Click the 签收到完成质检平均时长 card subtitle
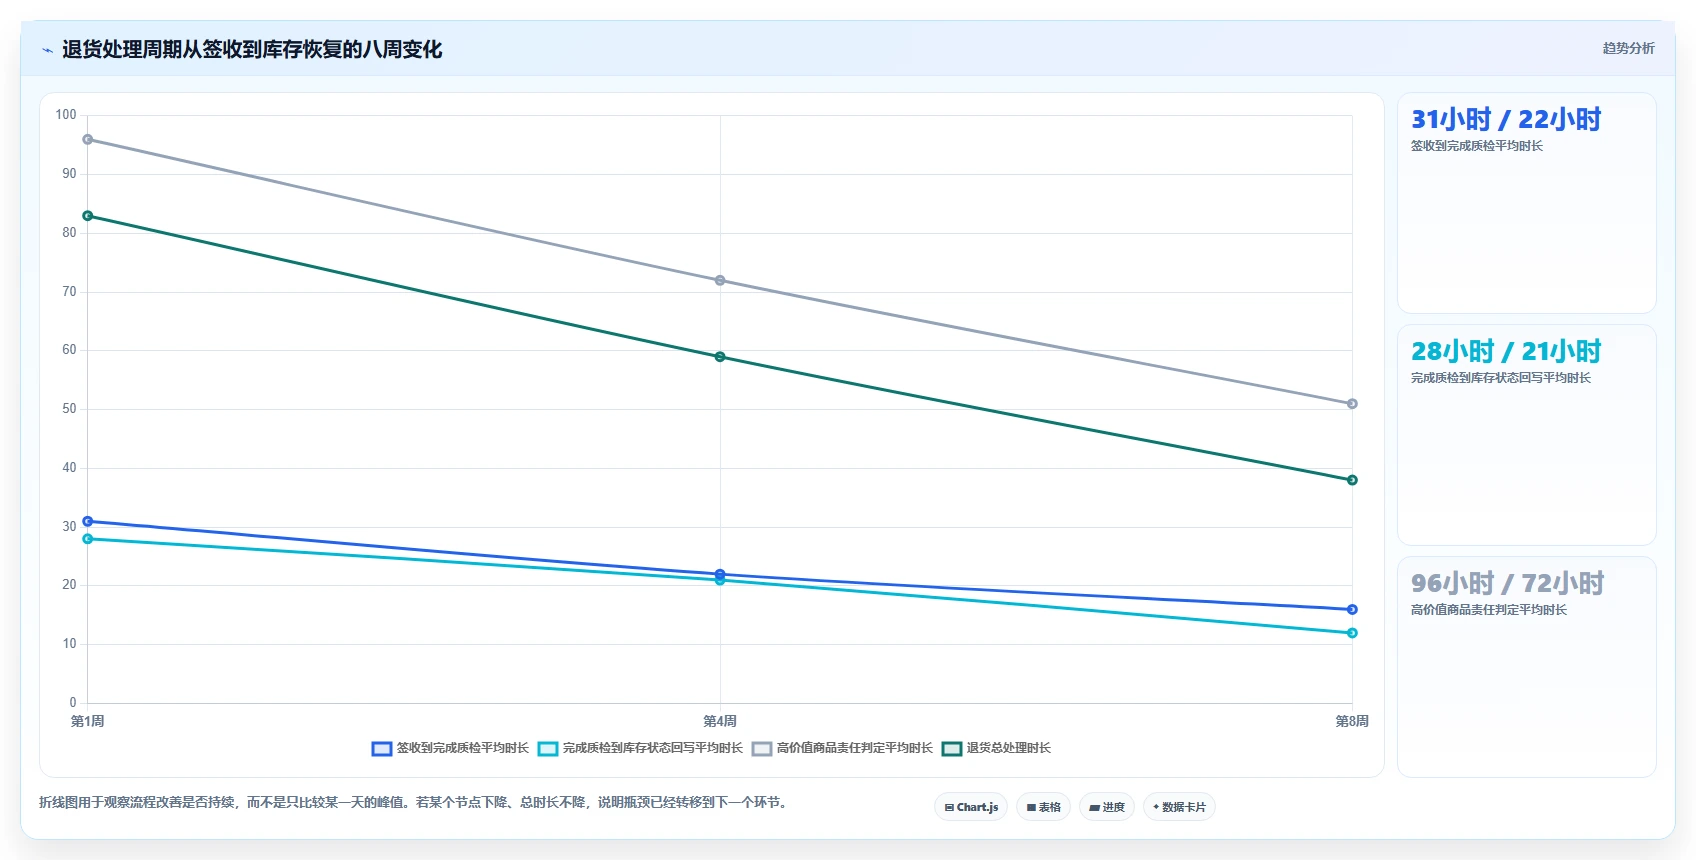This screenshot has width=1696, height=860. [x=1477, y=146]
